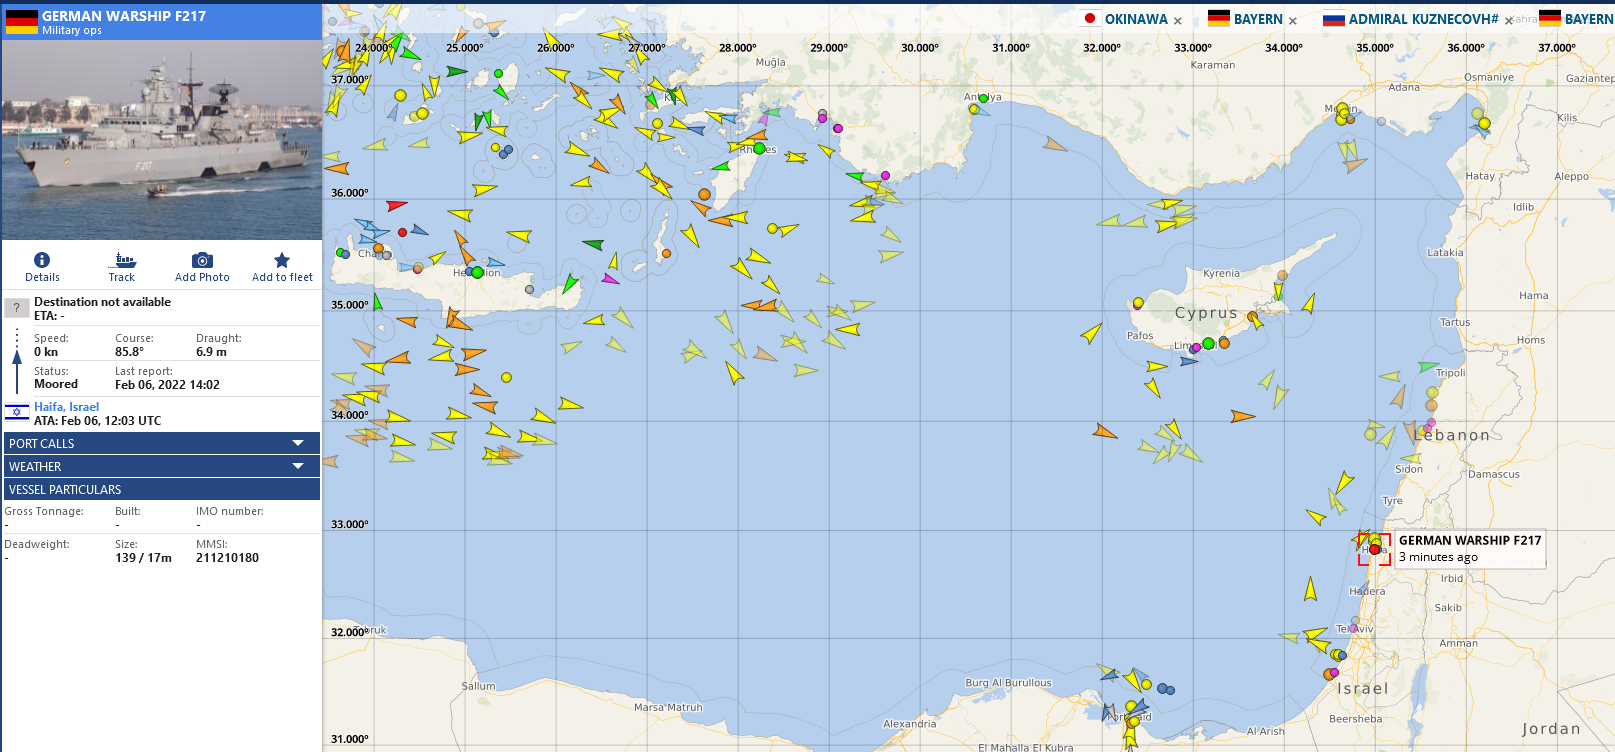
Task: Click the MMSI value 211210180
Action: tap(227, 558)
